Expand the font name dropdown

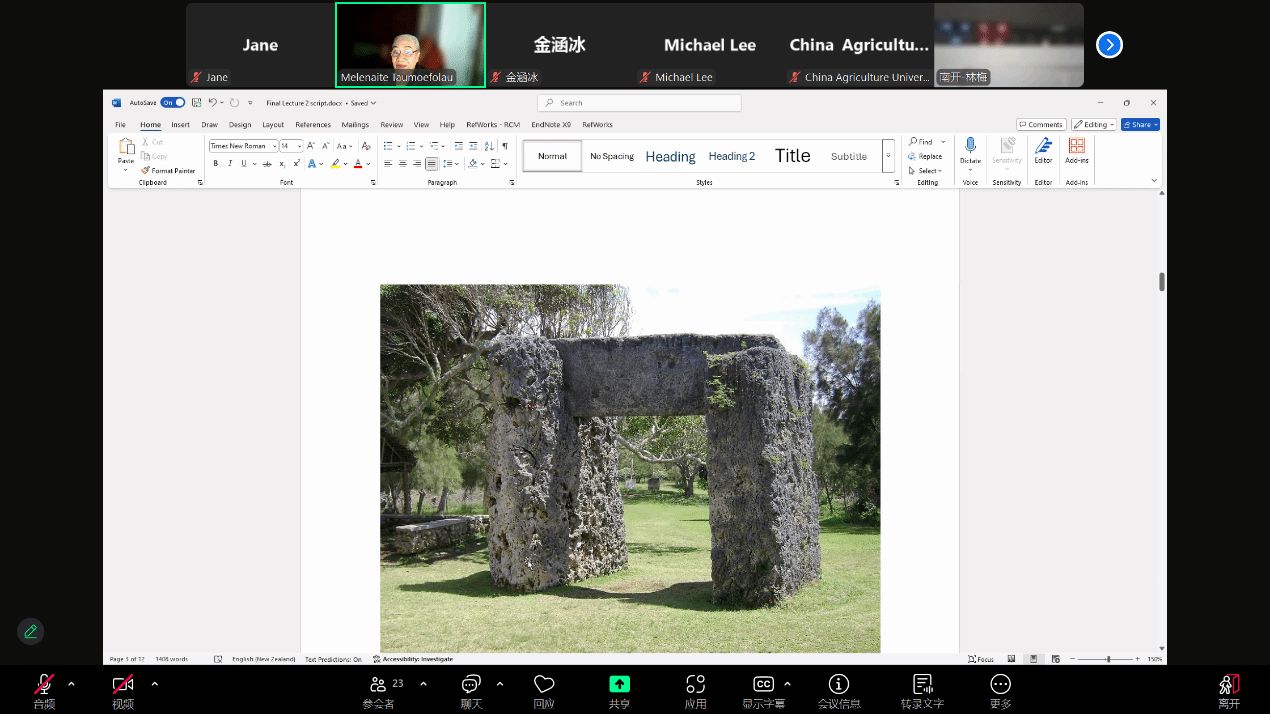pyautogui.click(x=274, y=146)
